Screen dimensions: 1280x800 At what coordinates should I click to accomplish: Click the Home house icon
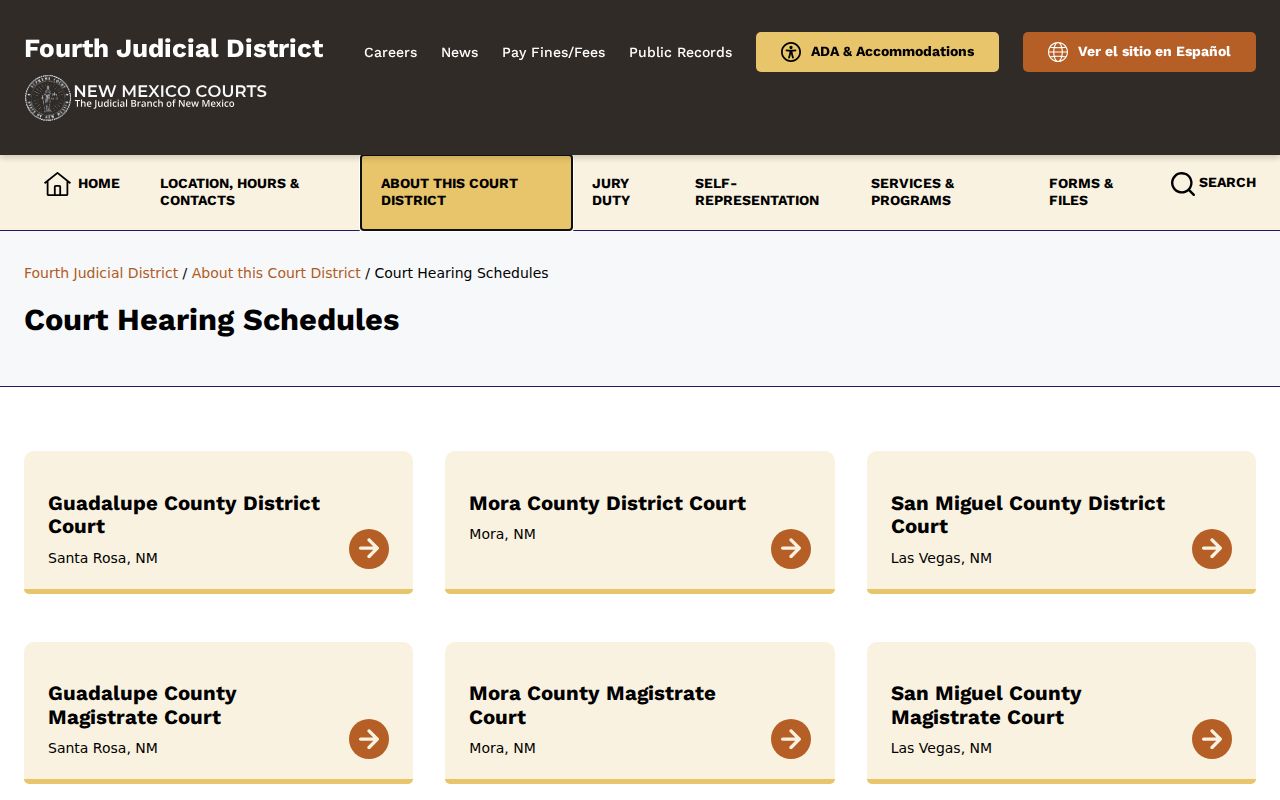click(57, 184)
